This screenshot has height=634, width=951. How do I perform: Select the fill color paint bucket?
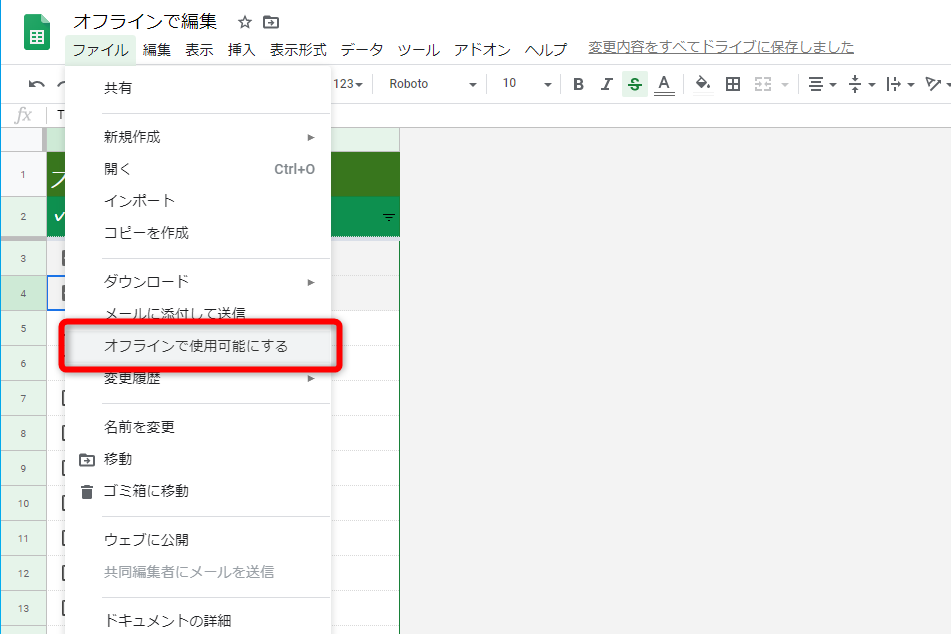pos(702,84)
